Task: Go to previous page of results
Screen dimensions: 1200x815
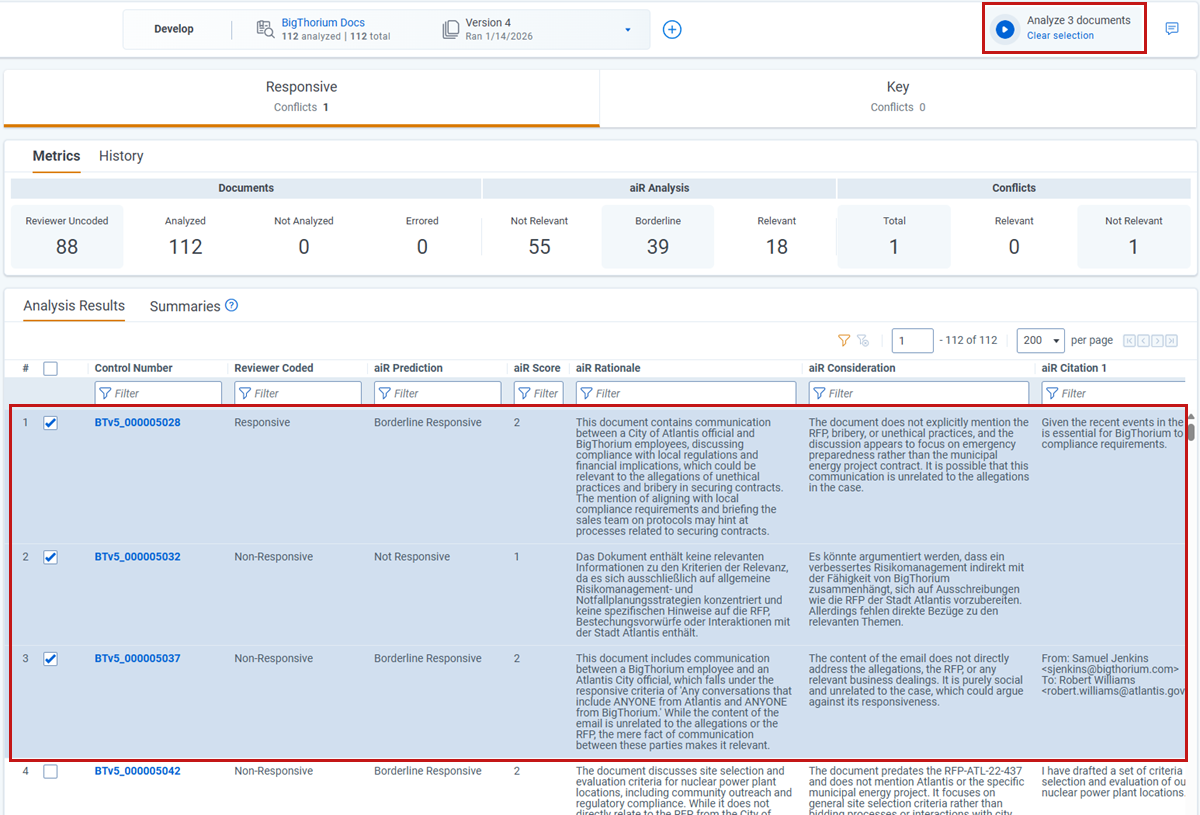Action: point(1144,340)
